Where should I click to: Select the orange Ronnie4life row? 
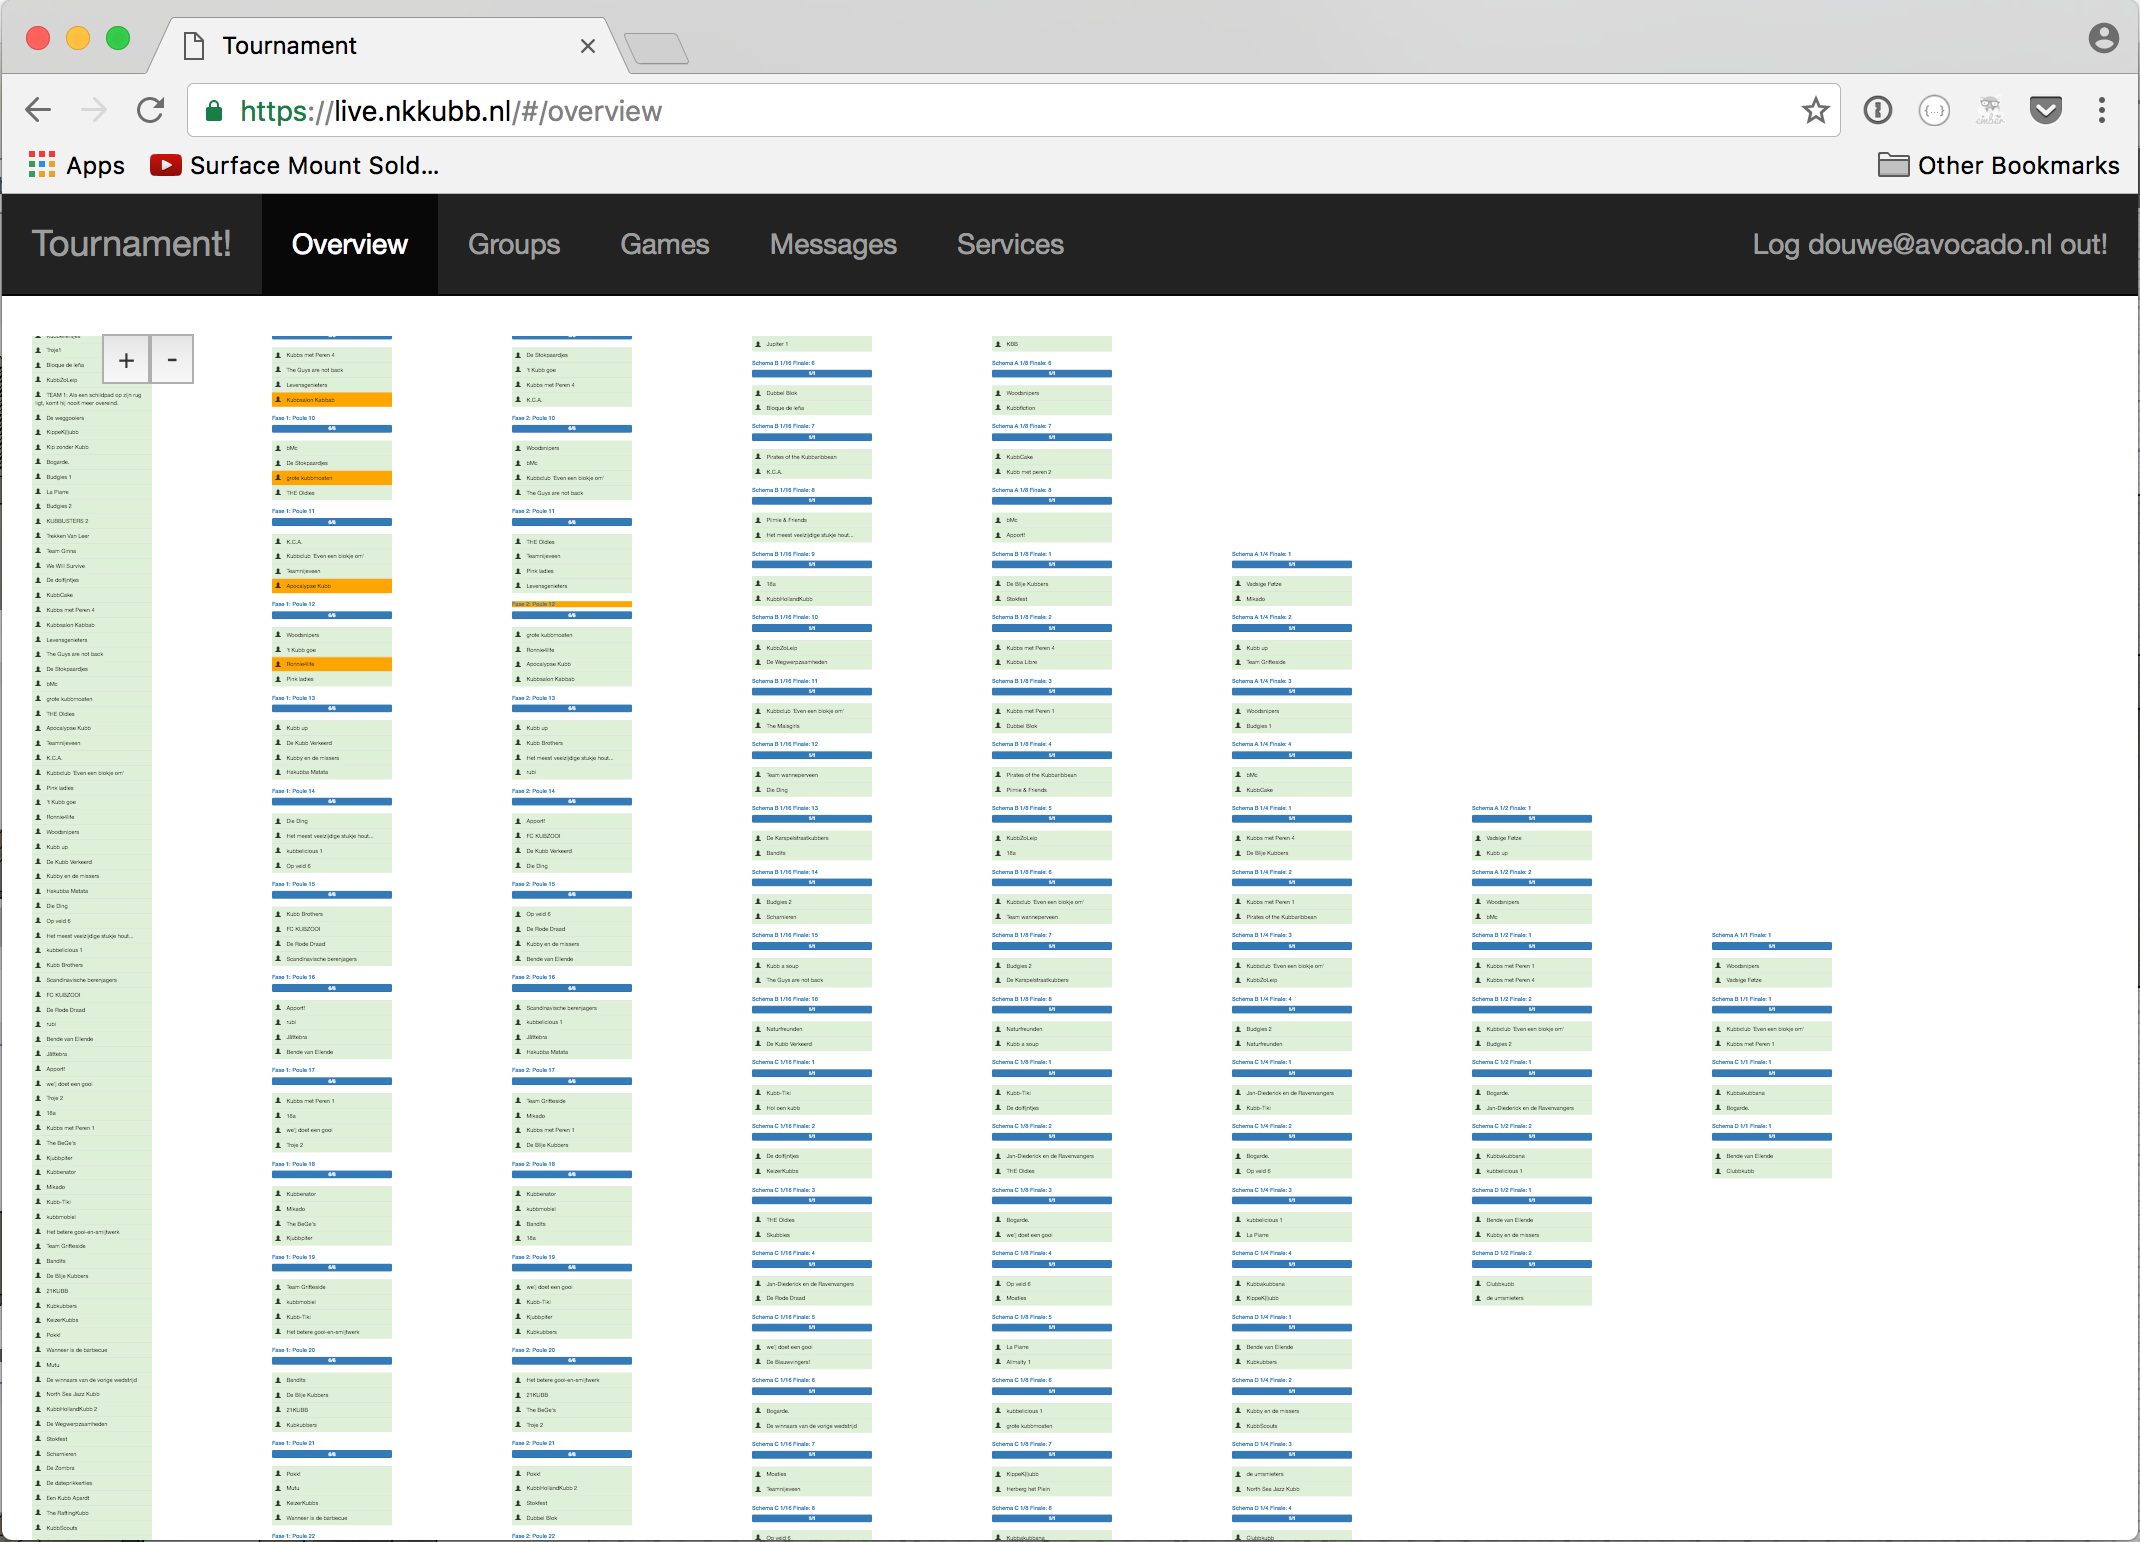coord(332,664)
